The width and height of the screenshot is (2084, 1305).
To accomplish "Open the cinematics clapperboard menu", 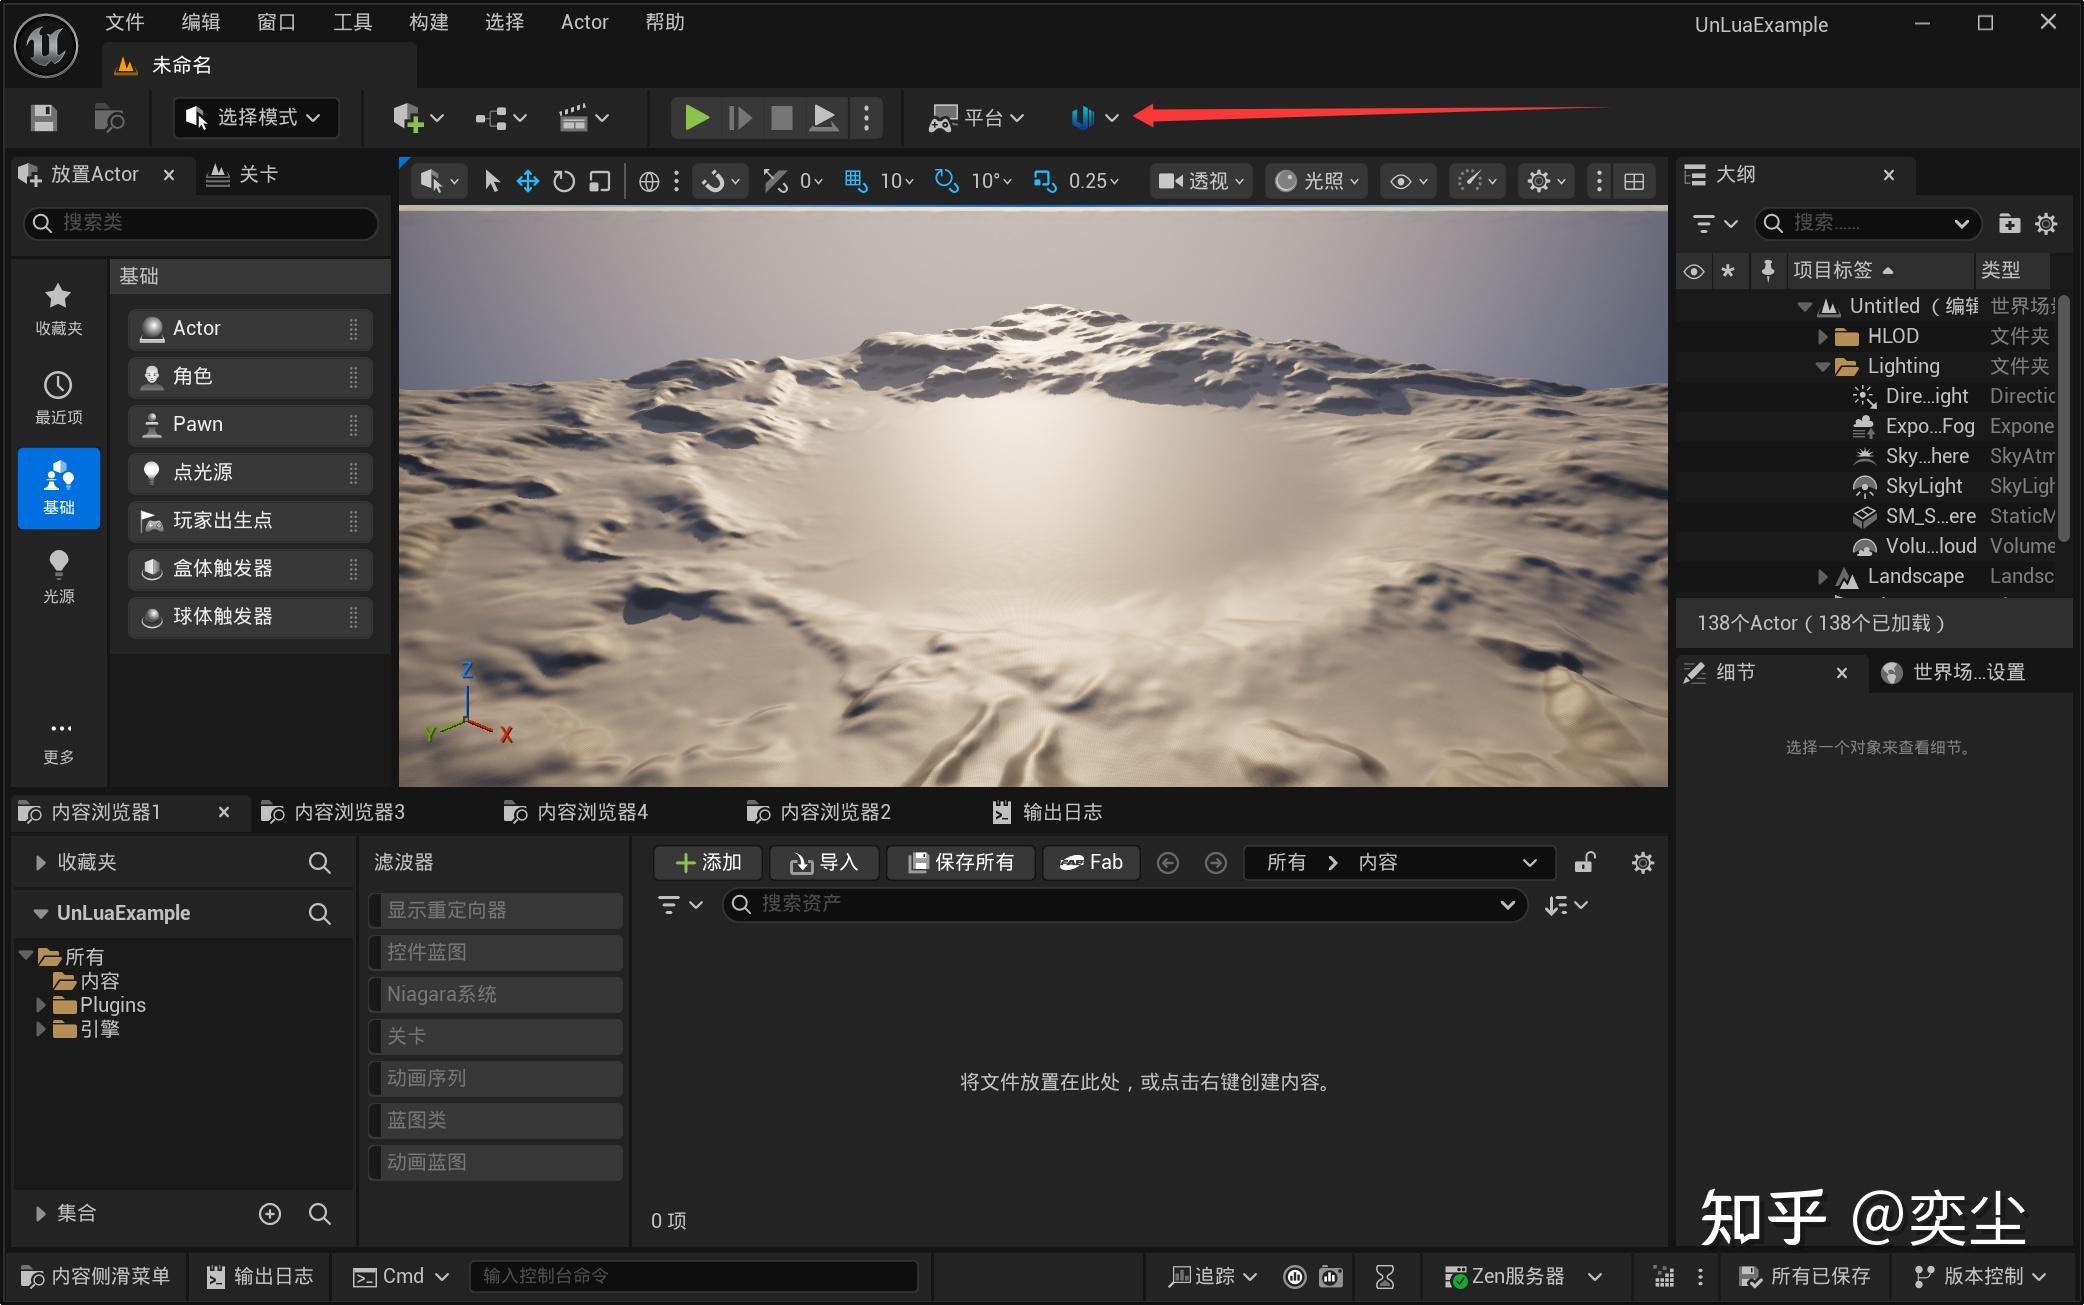I will point(583,118).
